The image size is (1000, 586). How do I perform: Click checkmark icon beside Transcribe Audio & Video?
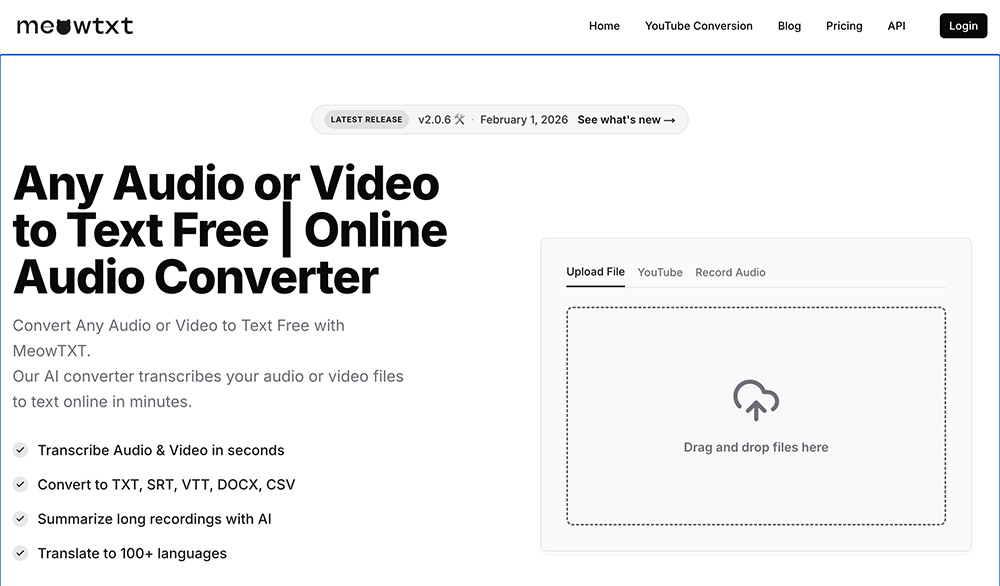point(20,450)
